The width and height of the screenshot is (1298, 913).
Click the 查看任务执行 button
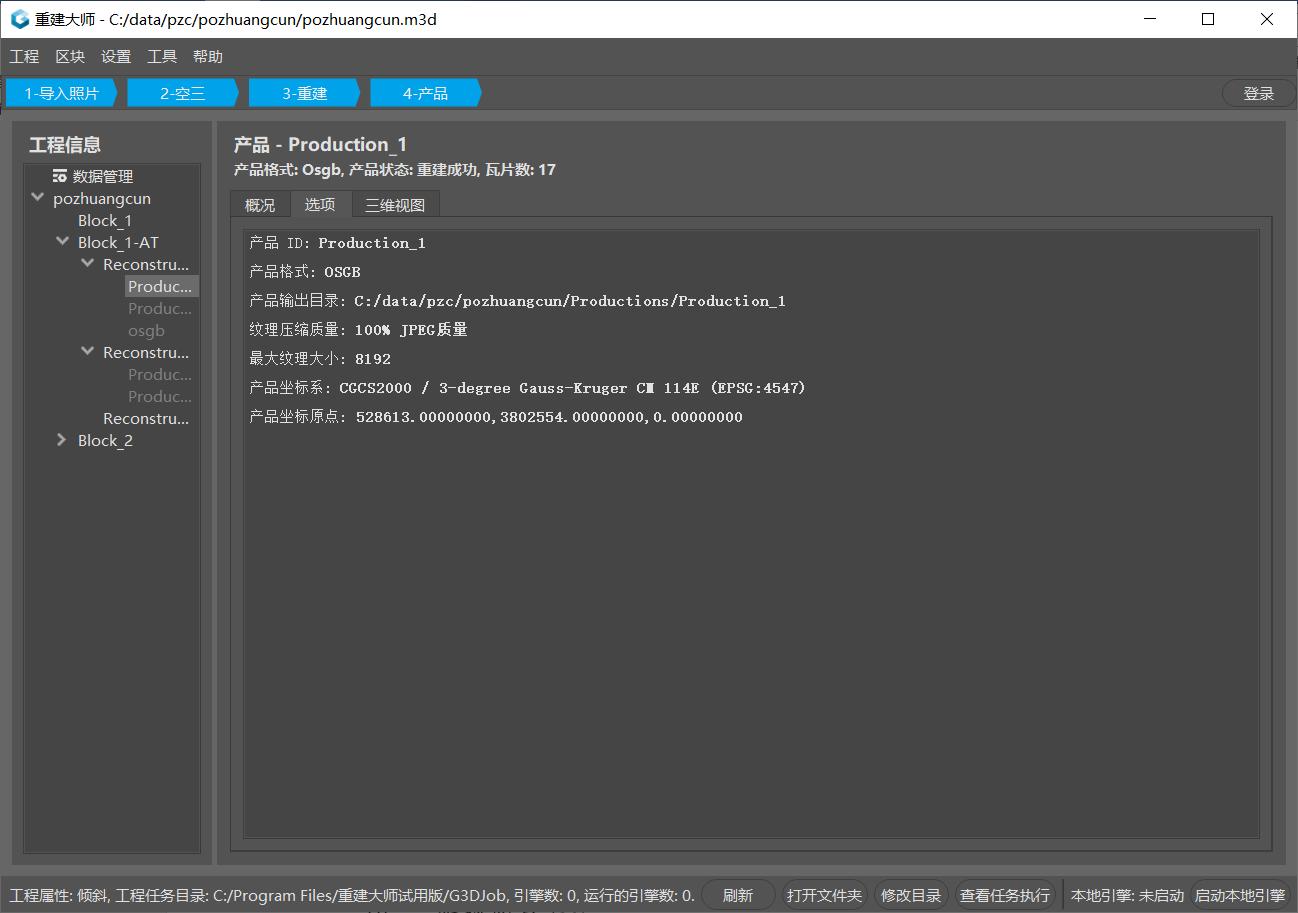click(x=1005, y=895)
